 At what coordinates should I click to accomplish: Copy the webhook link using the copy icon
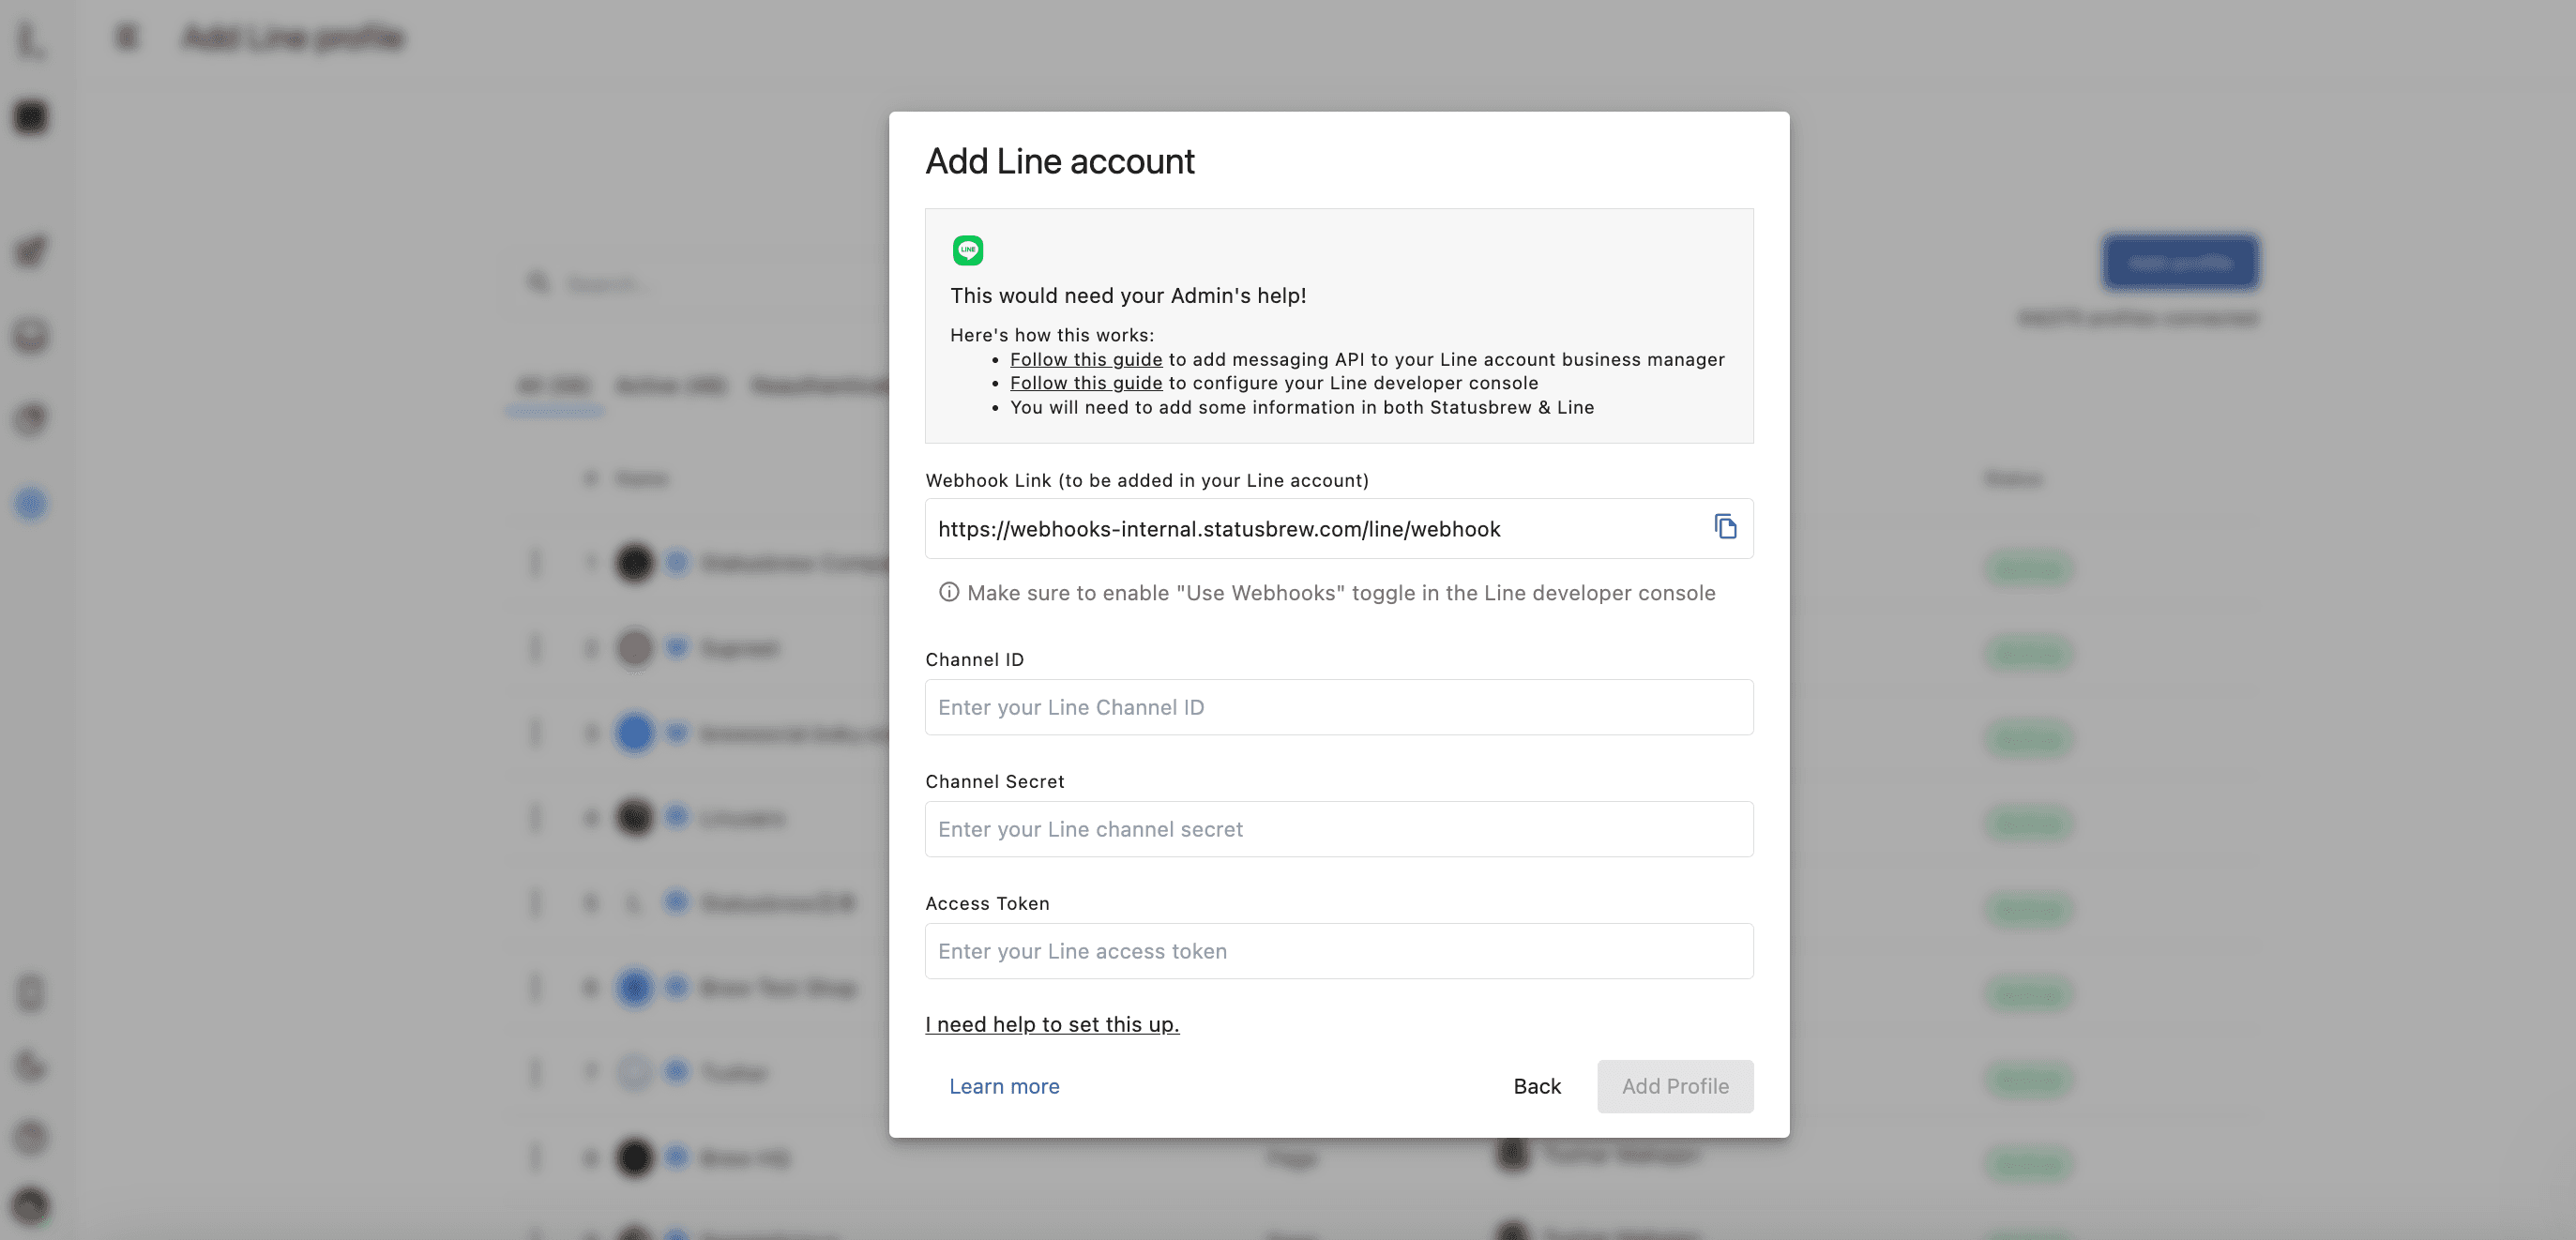(x=1725, y=527)
